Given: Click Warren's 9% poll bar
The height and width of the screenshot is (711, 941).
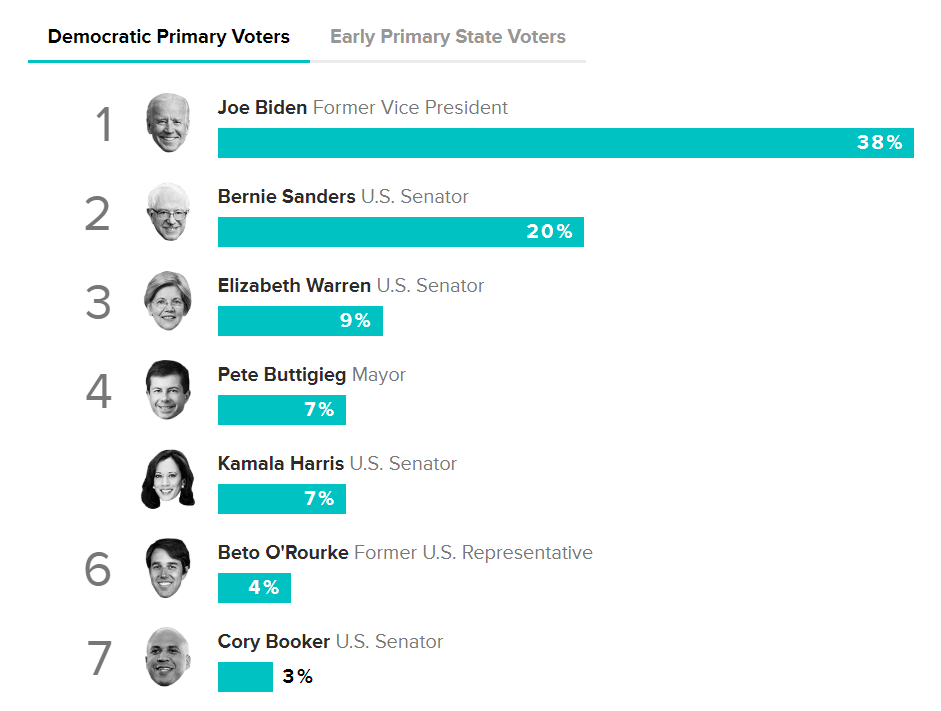Looking at the screenshot, I should pos(300,321).
